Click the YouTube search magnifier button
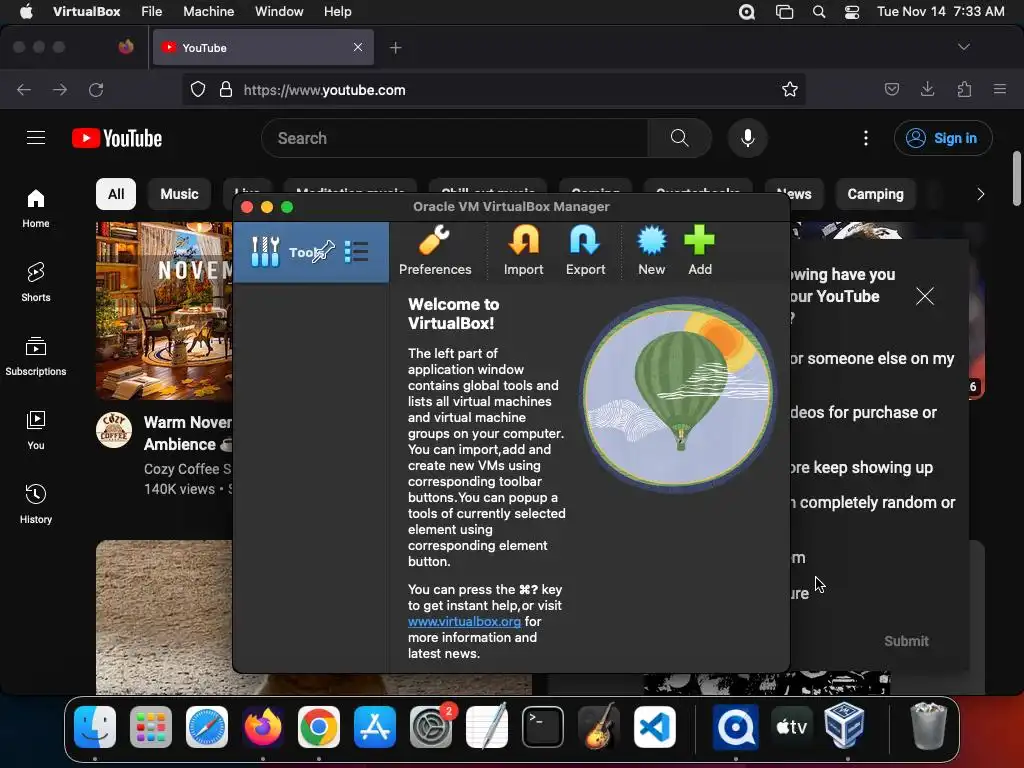 (x=679, y=138)
